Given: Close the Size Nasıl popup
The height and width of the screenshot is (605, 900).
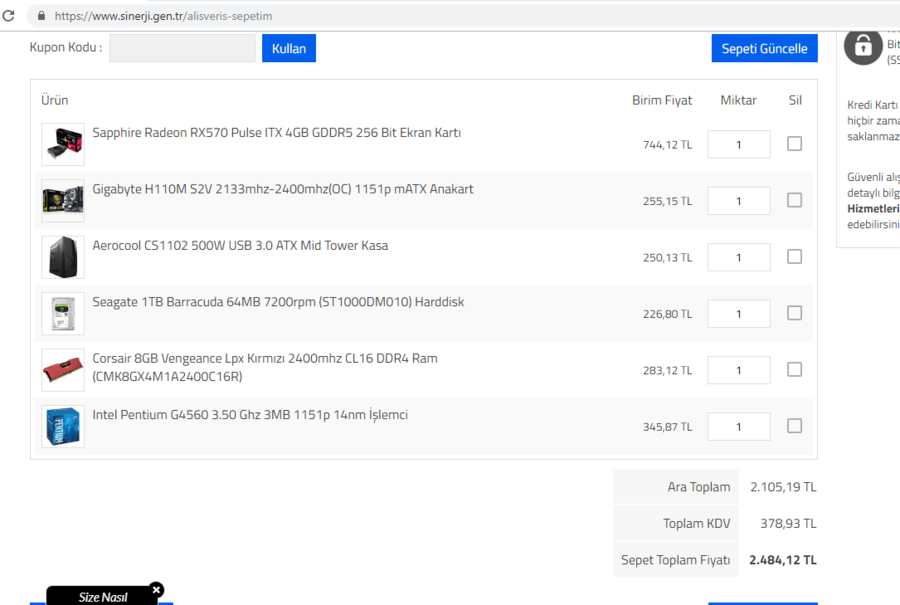Looking at the screenshot, I should point(156,590).
